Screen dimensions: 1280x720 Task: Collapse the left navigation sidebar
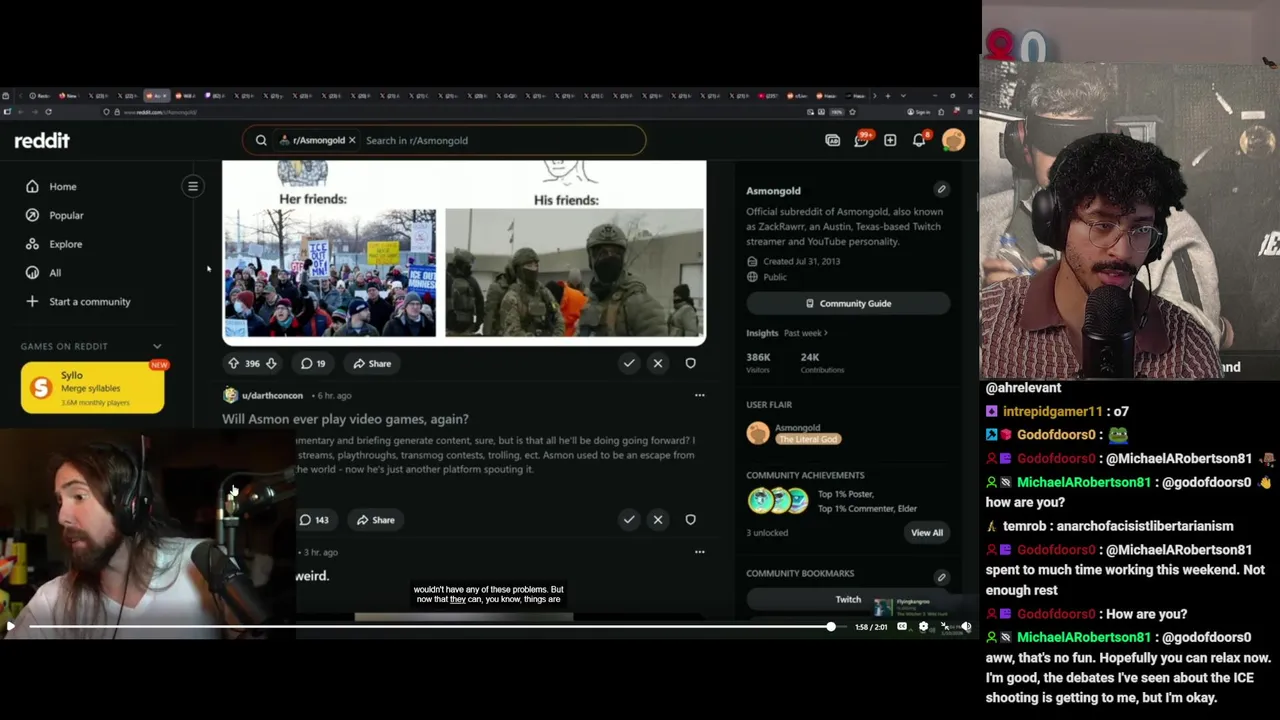pyautogui.click(x=193, y=186)
